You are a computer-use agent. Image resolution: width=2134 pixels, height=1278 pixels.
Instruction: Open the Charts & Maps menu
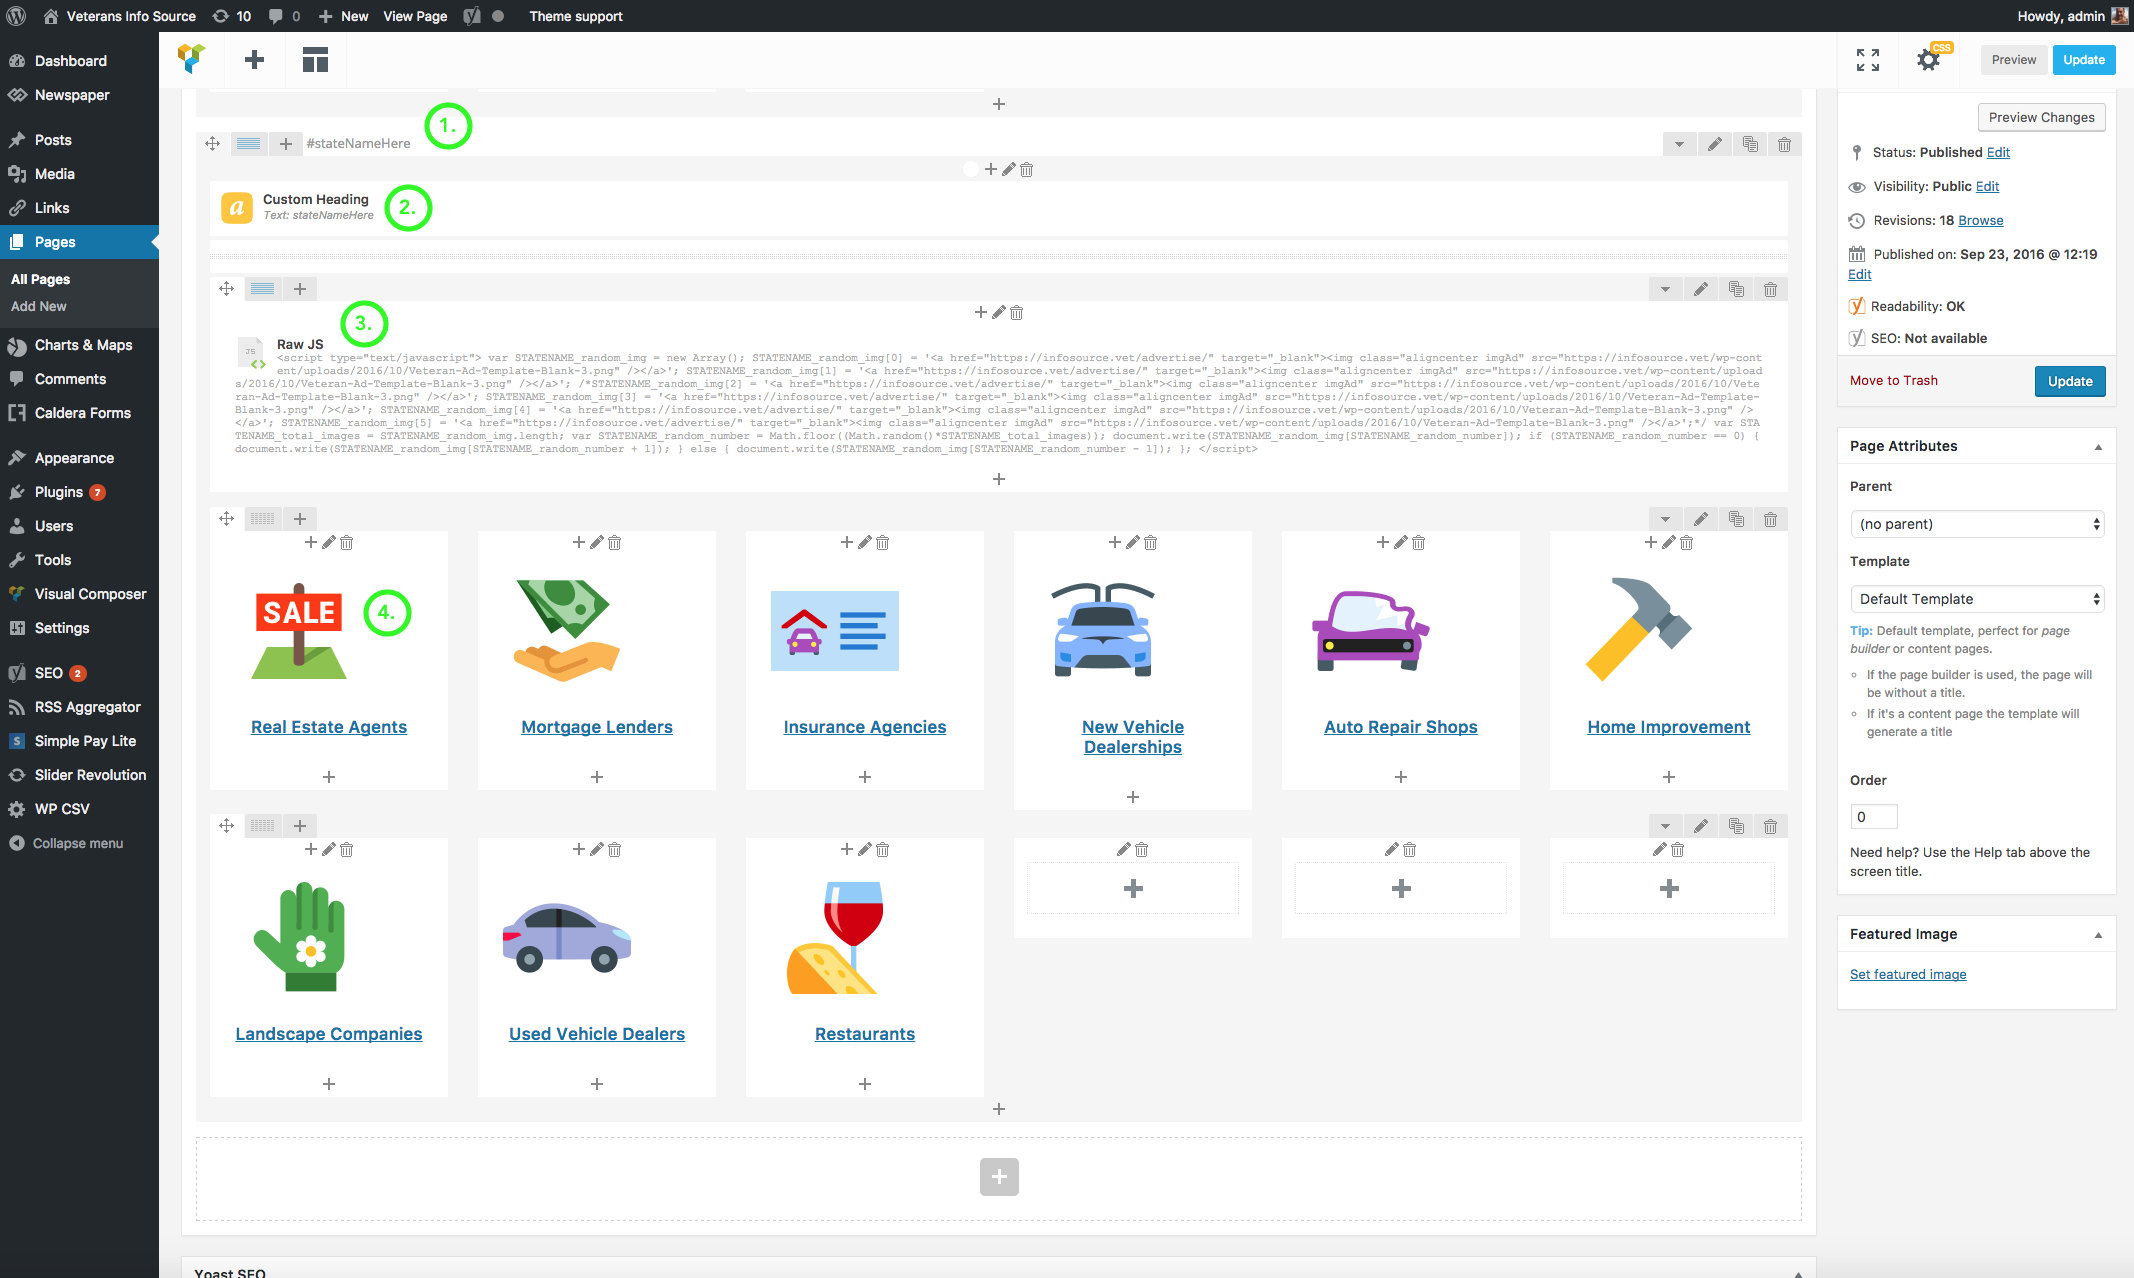tap(83, 345)
